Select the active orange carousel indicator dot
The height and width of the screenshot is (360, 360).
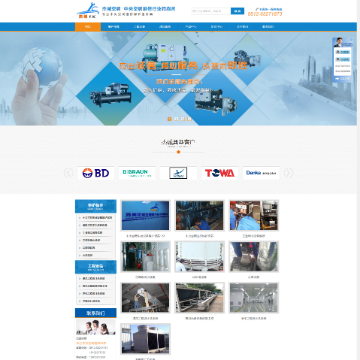[169, 119]
